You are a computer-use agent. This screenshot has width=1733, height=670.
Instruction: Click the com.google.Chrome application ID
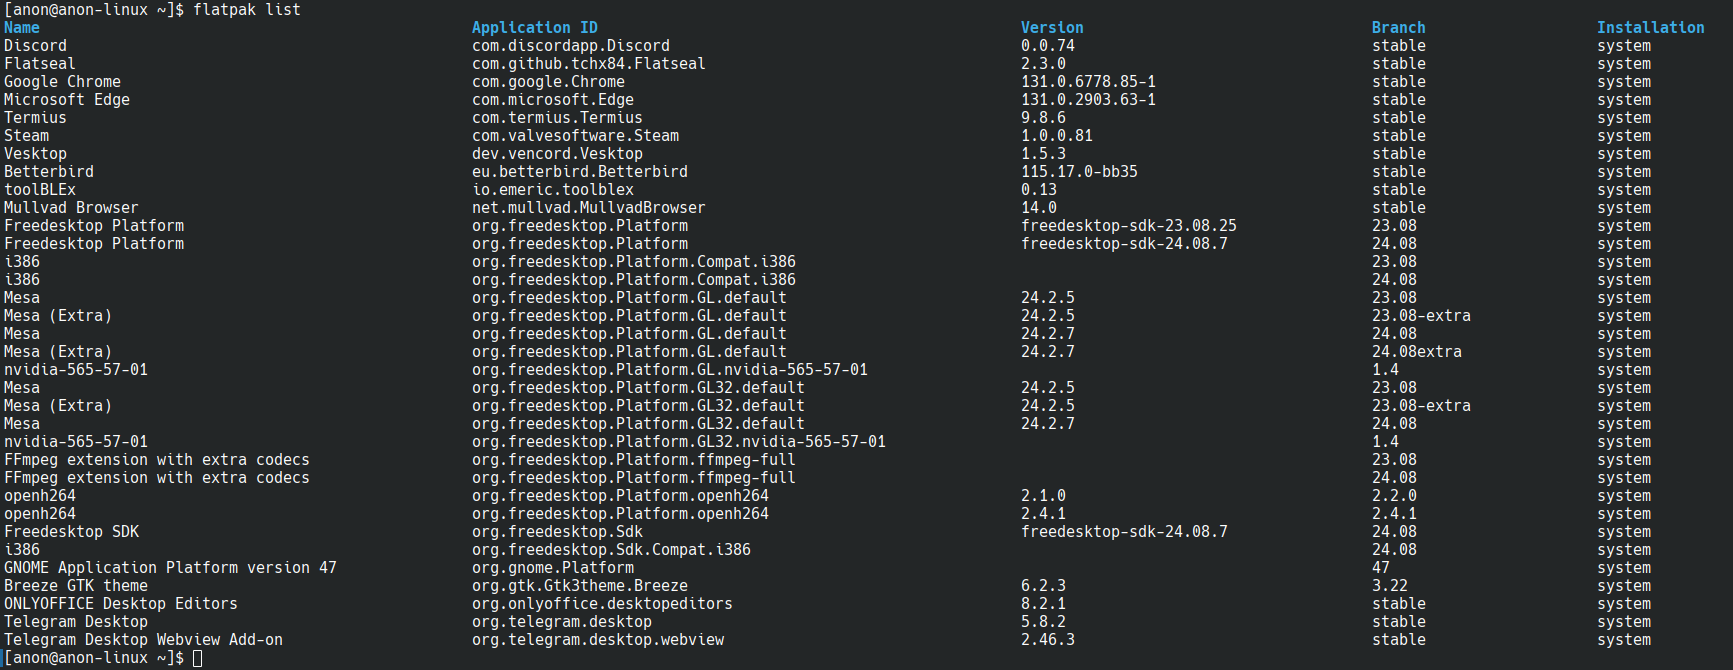[548, 82]
